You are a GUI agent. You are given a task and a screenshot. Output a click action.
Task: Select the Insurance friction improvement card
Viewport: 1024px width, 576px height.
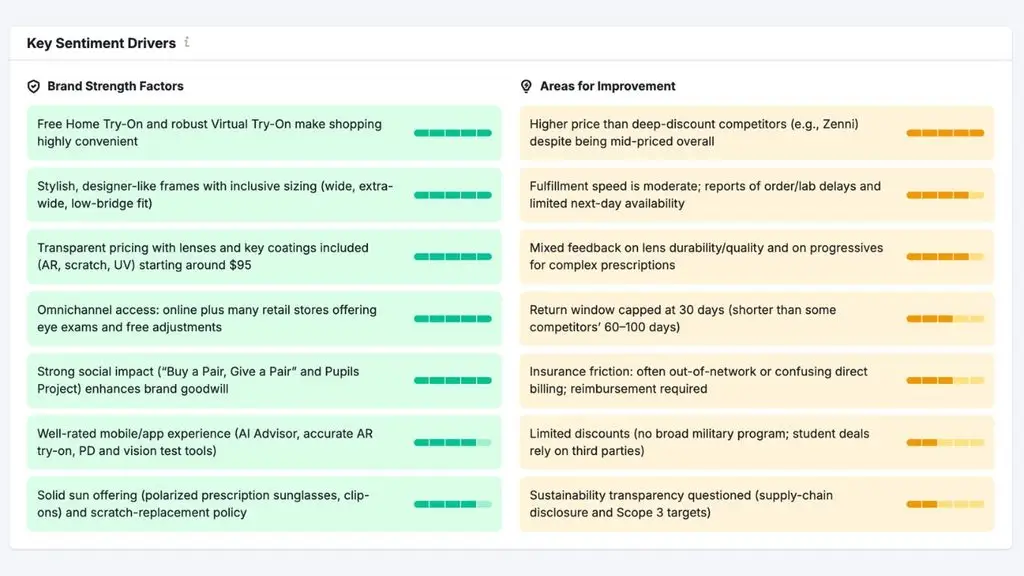[757, 380]
